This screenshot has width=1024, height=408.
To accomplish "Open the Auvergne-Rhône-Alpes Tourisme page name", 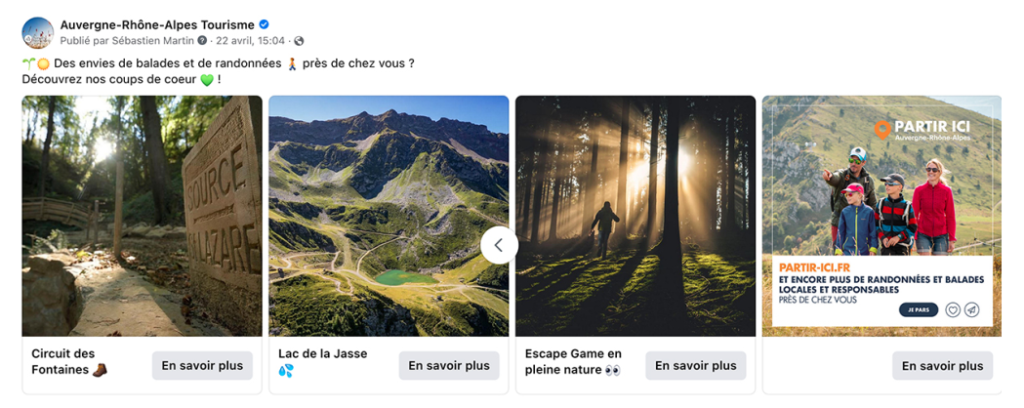I will coord(157,25).
